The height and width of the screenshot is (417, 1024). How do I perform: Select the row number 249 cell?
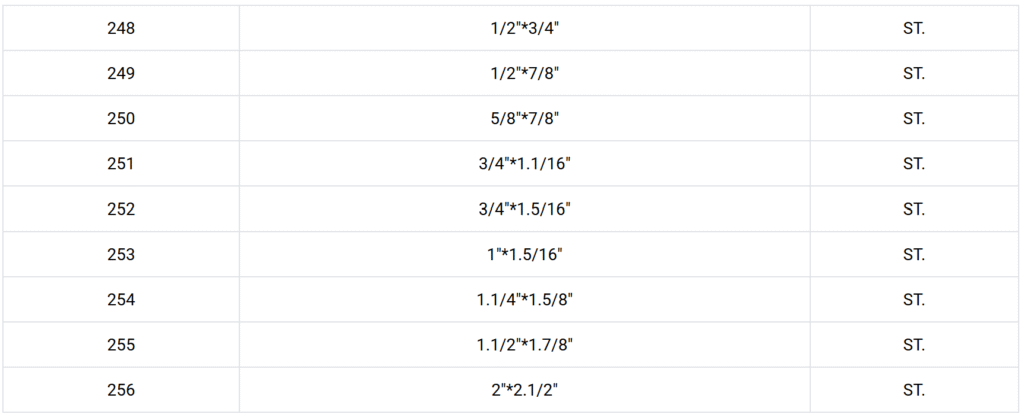120,73
